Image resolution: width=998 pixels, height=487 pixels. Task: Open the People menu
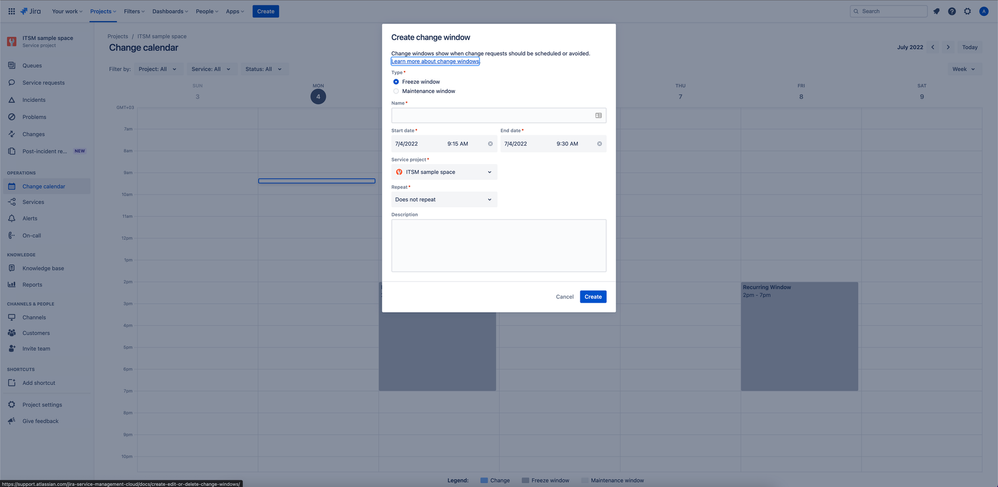tap(207, 11)
